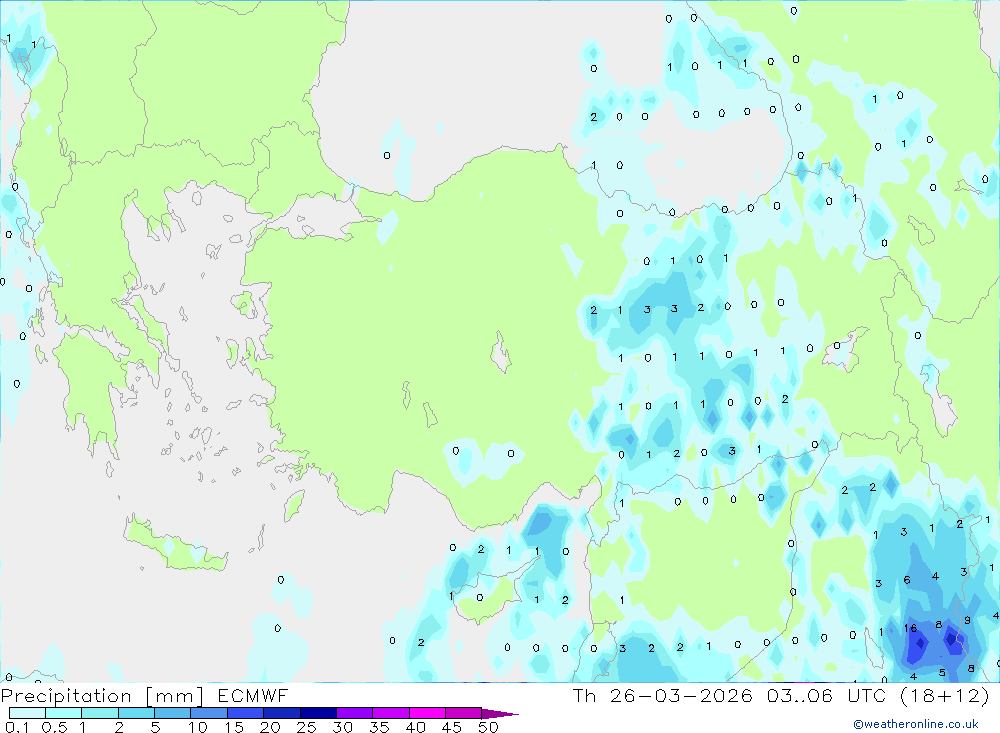Click the '25' legend scale label

[x=306, y=727]
